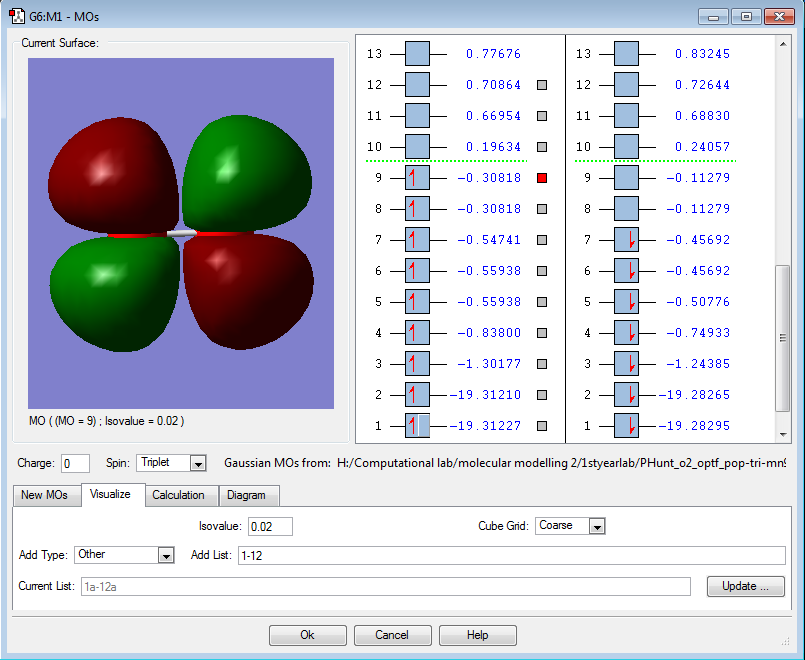Select beta orbital 7 down-spin box
Screen dimensions: 805x660
[626, 240]
